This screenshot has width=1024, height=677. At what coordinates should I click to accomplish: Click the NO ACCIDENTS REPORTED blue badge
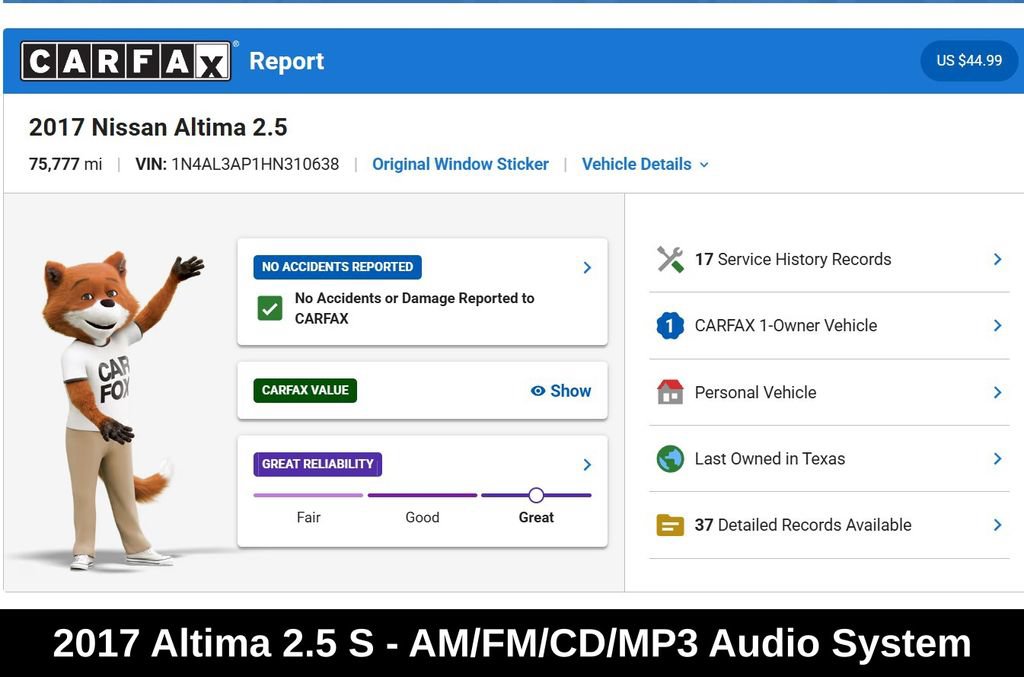pos(338,266)
